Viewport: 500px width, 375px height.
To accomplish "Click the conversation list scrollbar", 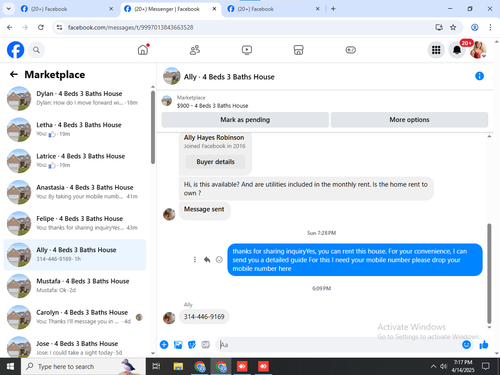I will tap(153, 127).
